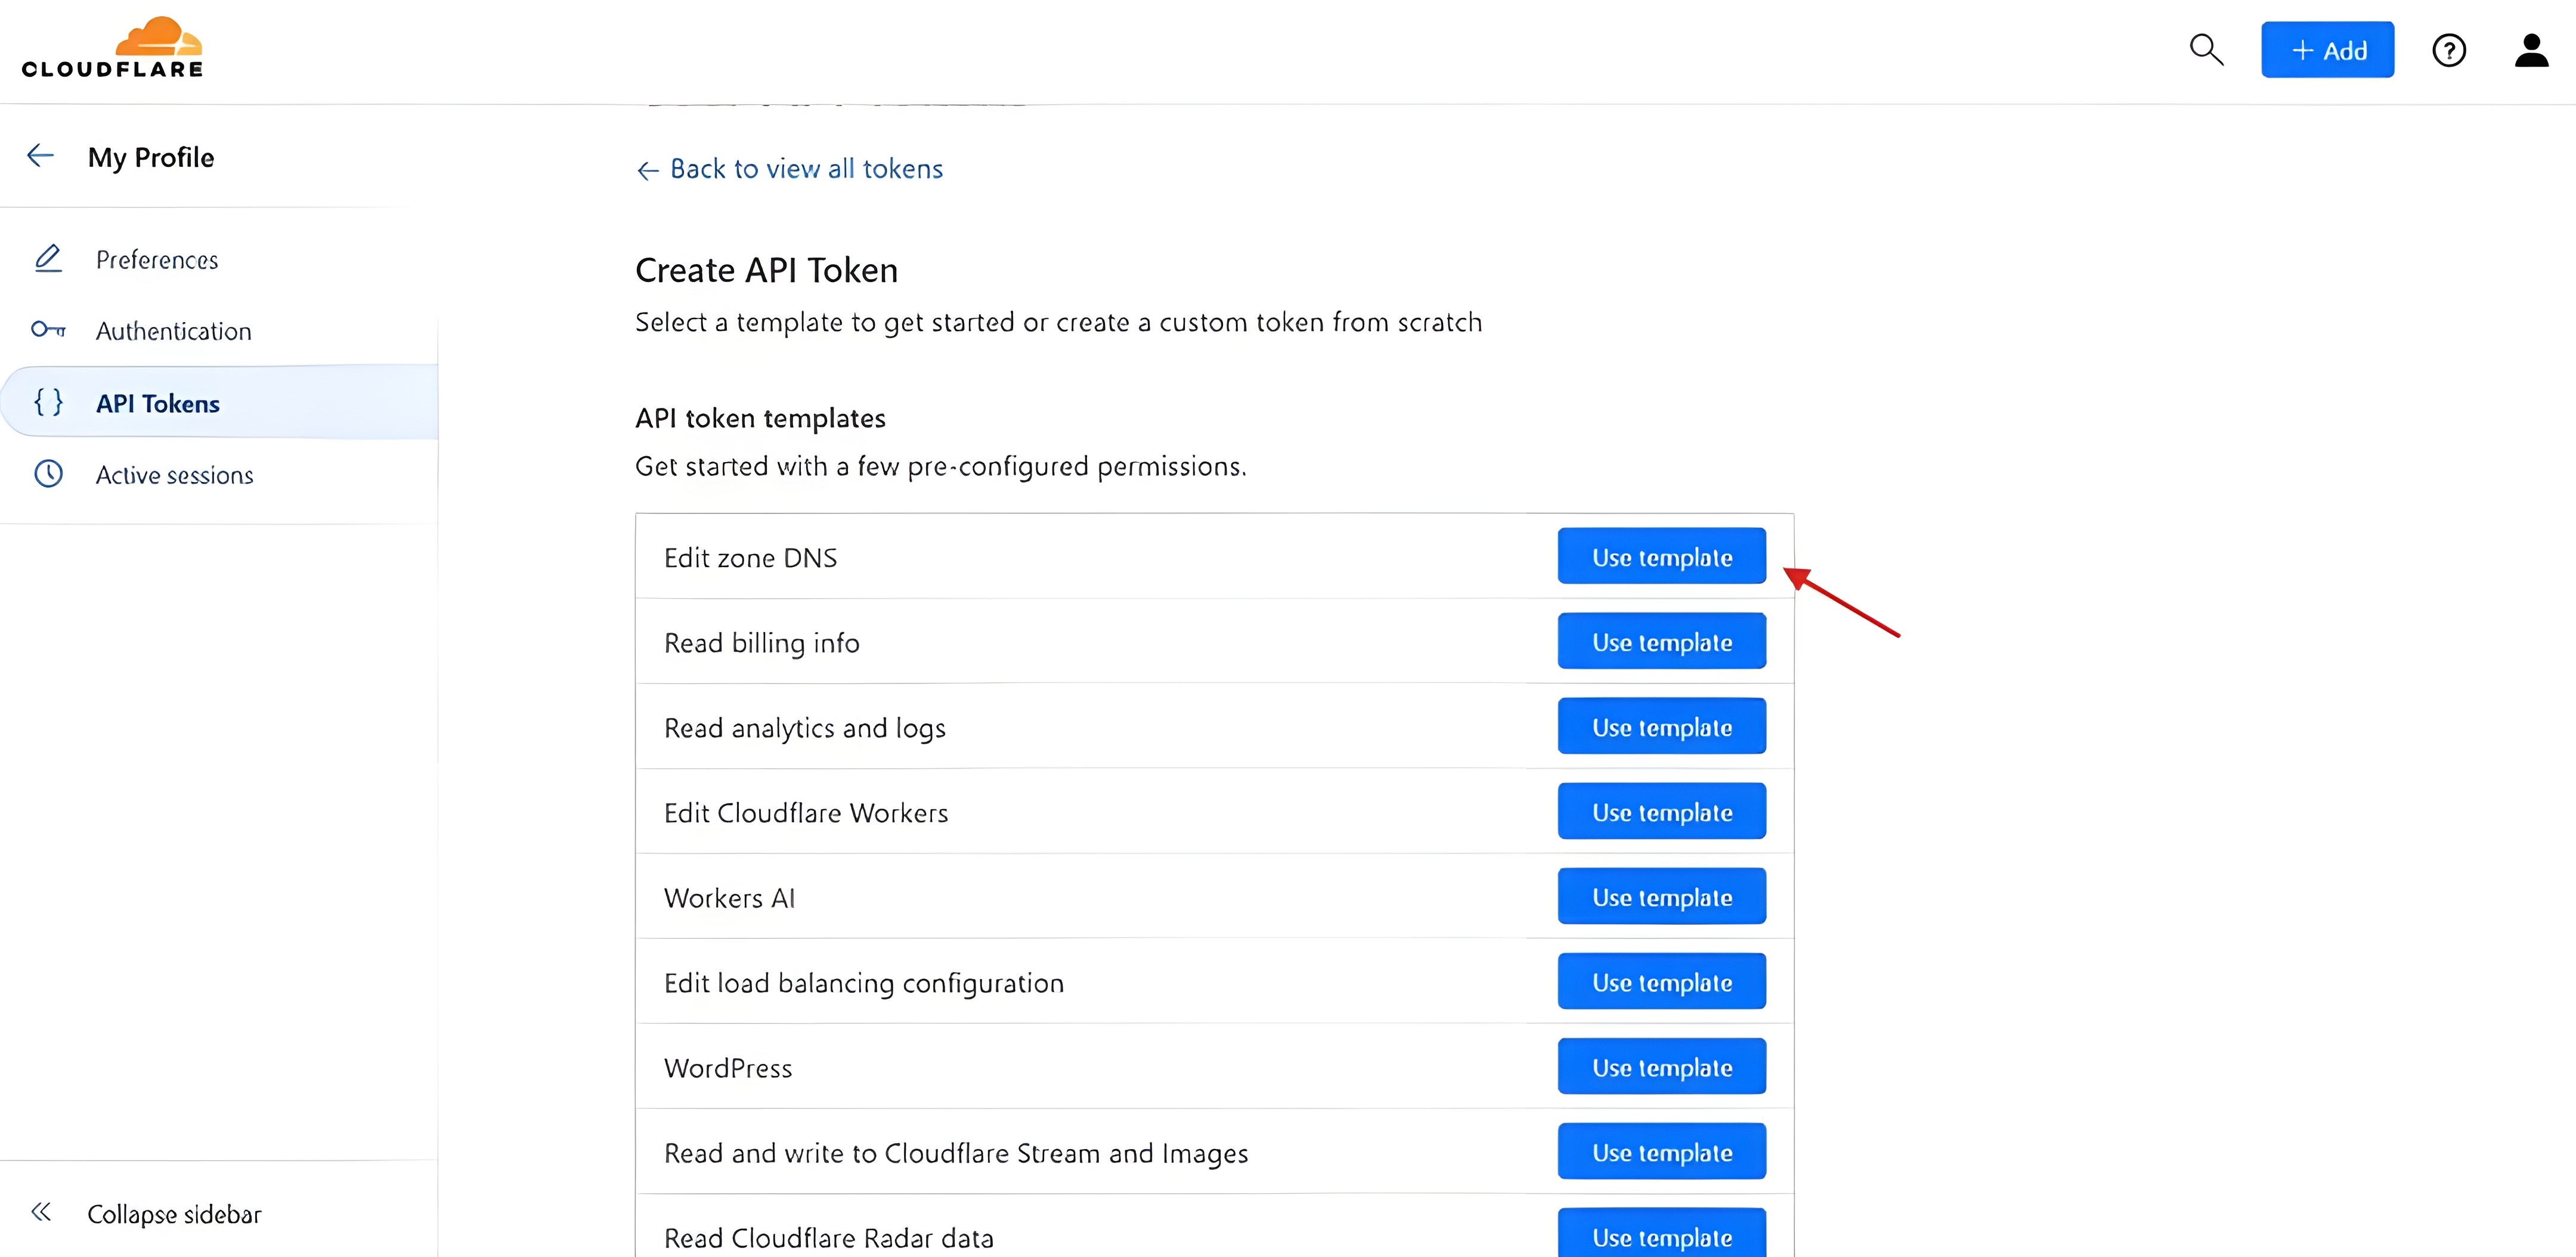
Task: Click Read and write to Cloudflare Stream text
Action: click(x=956, y=1154)
